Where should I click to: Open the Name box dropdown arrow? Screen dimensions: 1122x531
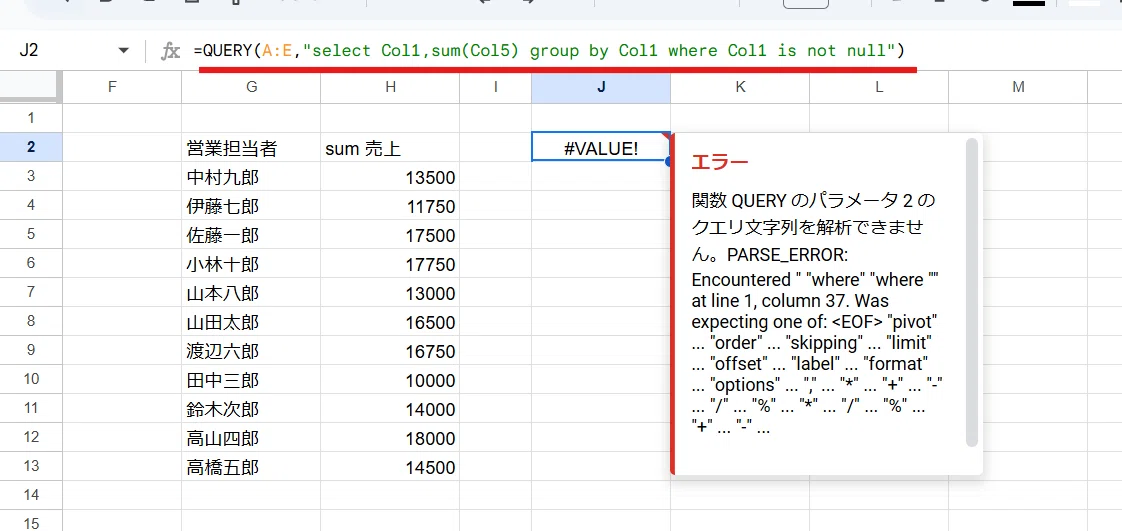pyautogui.click(x=124, y=51)
